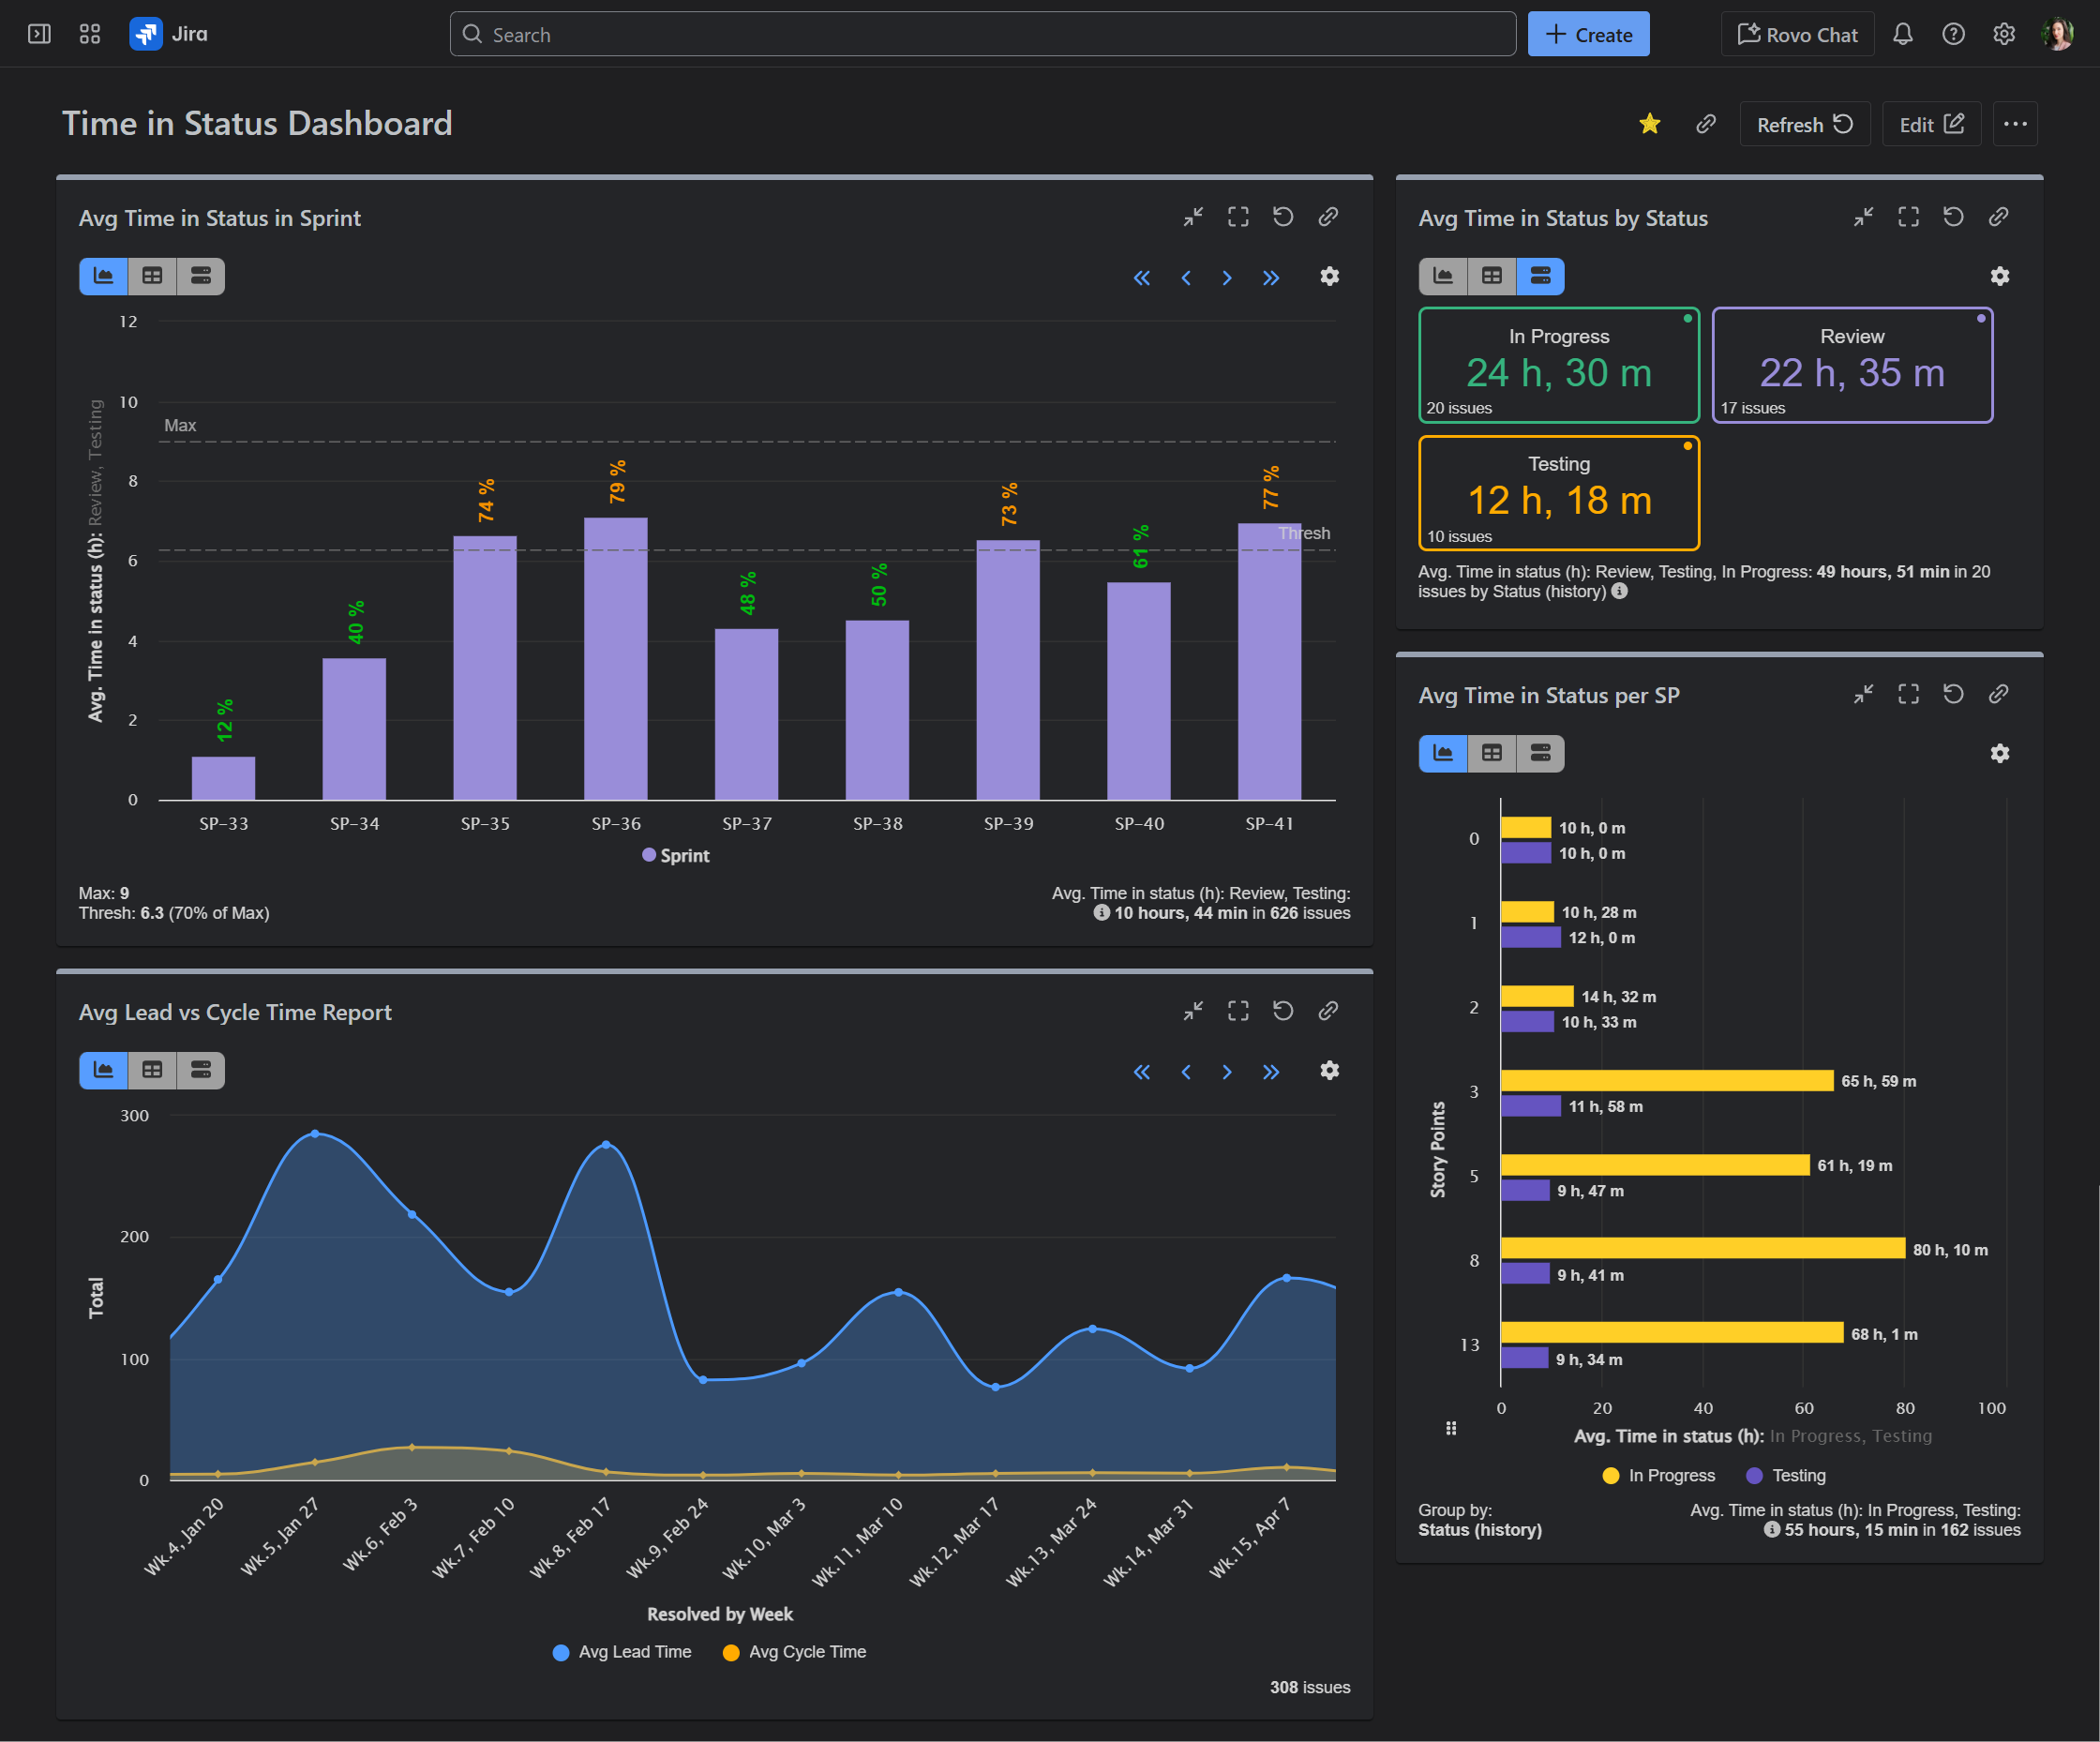Minimize the Avg Time in Status in Sprint gadget

tap(1193, 217)
